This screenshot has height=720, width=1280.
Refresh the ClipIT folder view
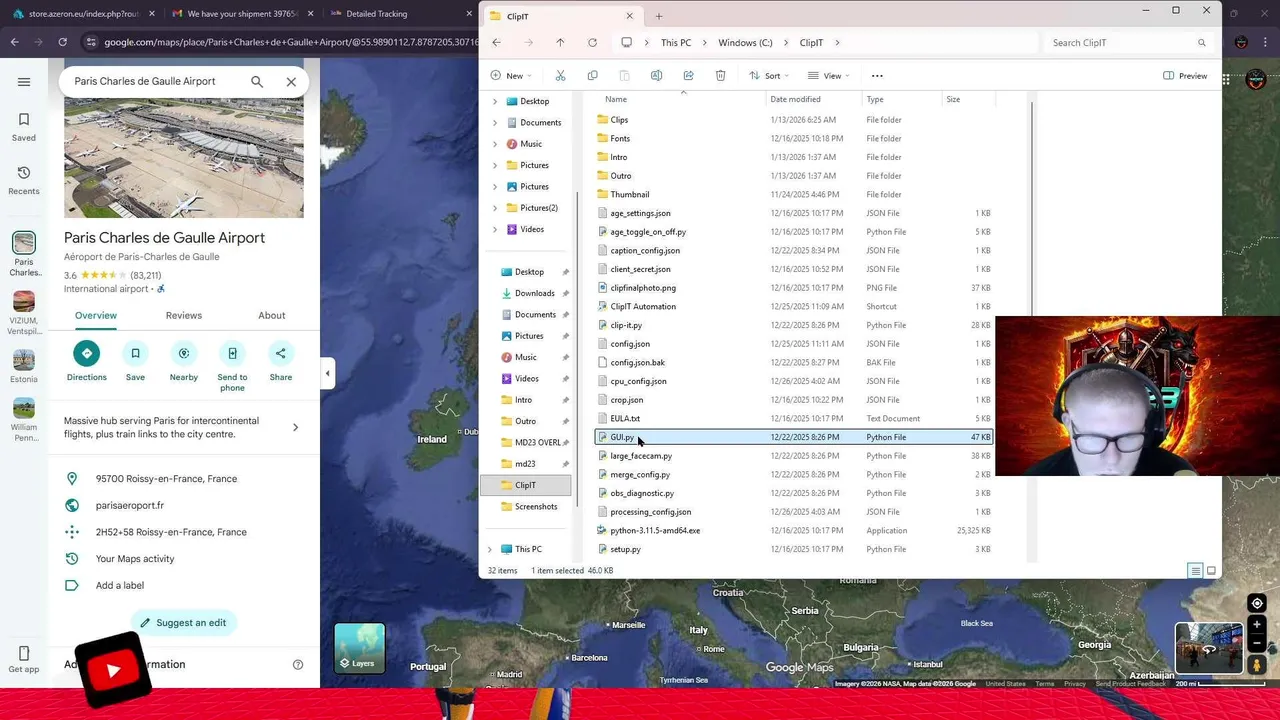tap(592, 43)
